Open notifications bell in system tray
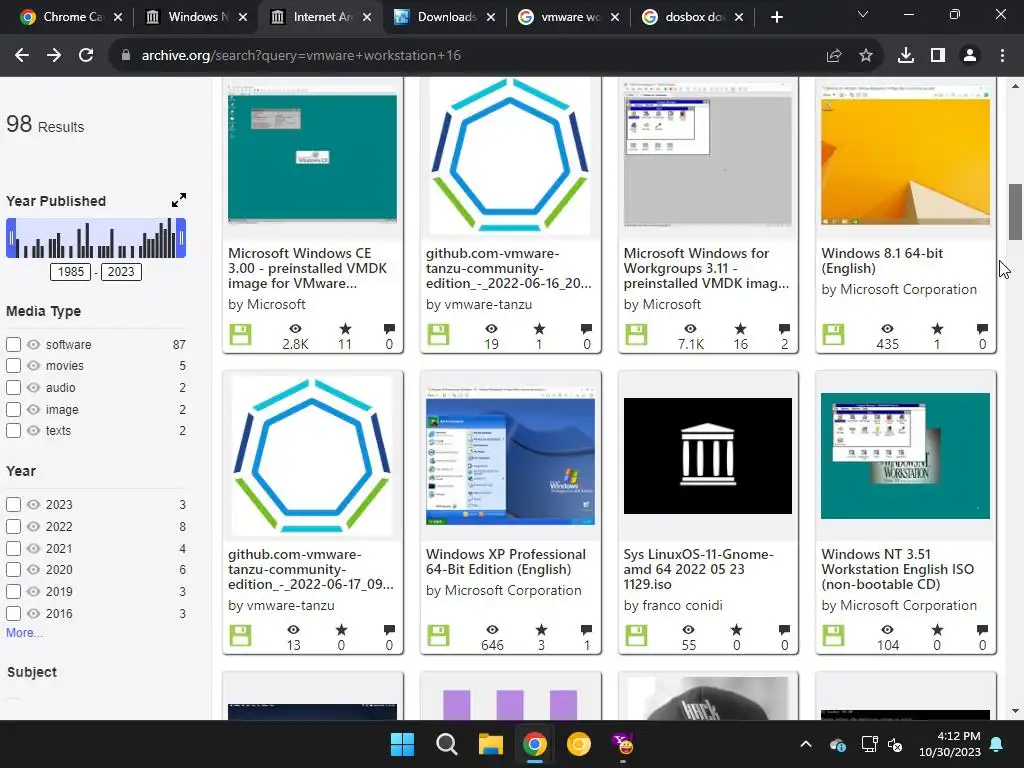 (997, 744)
